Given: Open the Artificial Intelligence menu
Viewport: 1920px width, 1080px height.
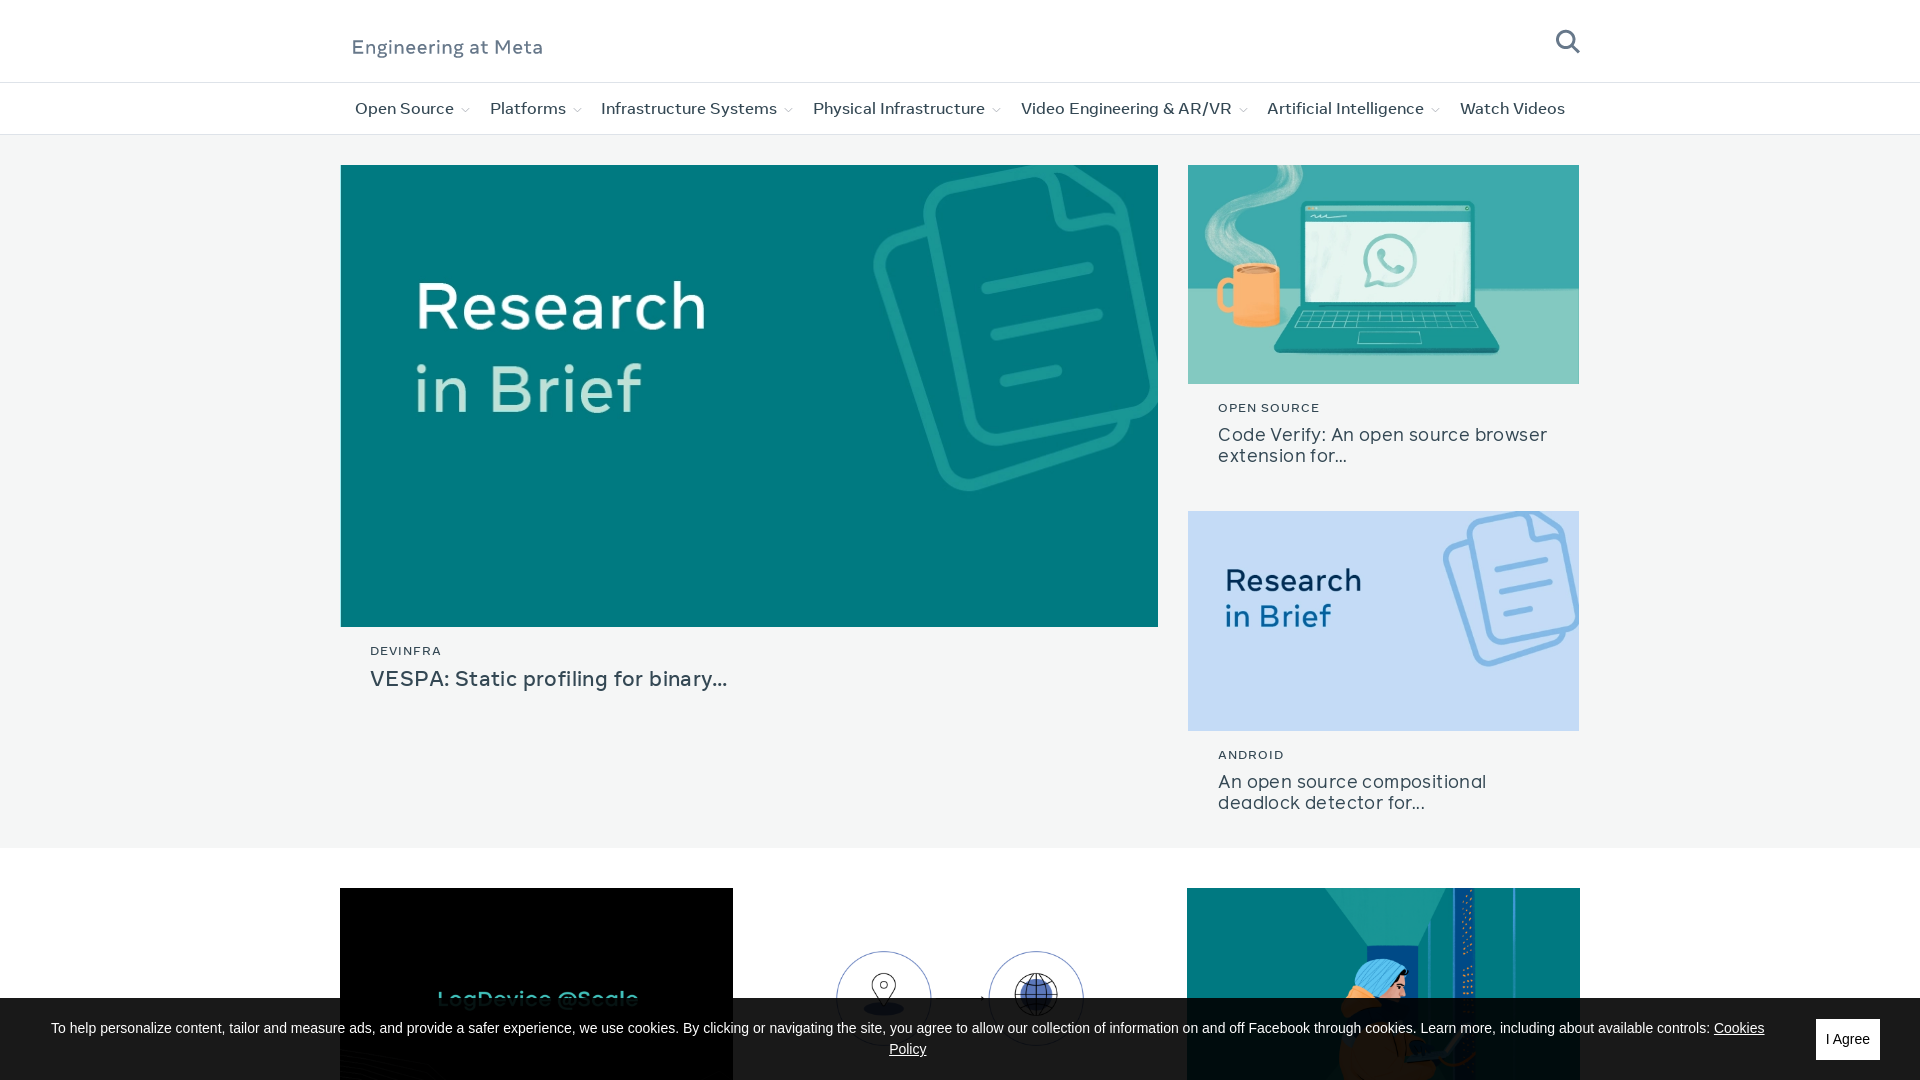Looking at the screenshot, I should pos(1345,108).
